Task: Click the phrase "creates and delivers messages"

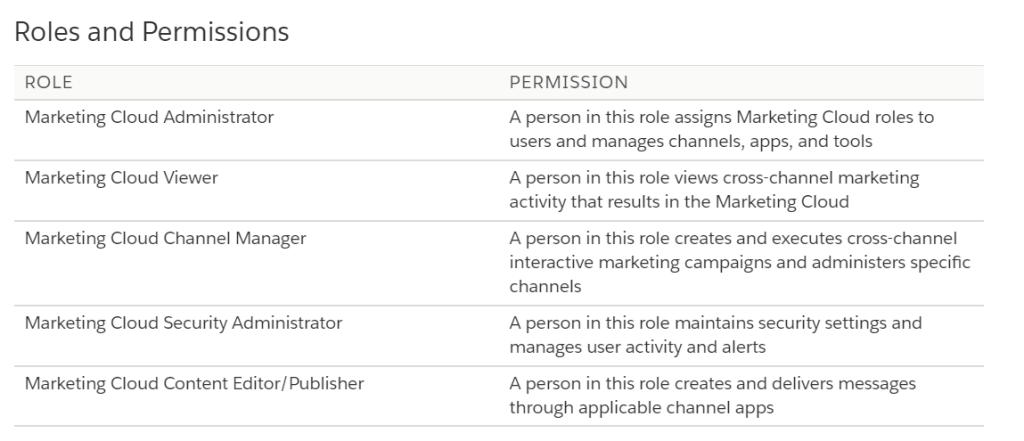Action: pyautogui.click(x=796, y=383)
